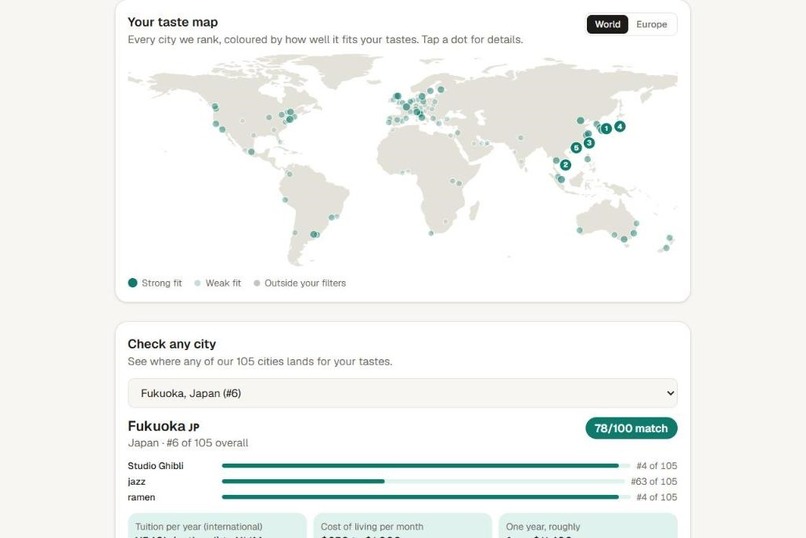The image size is (806, 538).
Task: Click the 'Fukuoka' city name heading
Action: pos(157,426)
